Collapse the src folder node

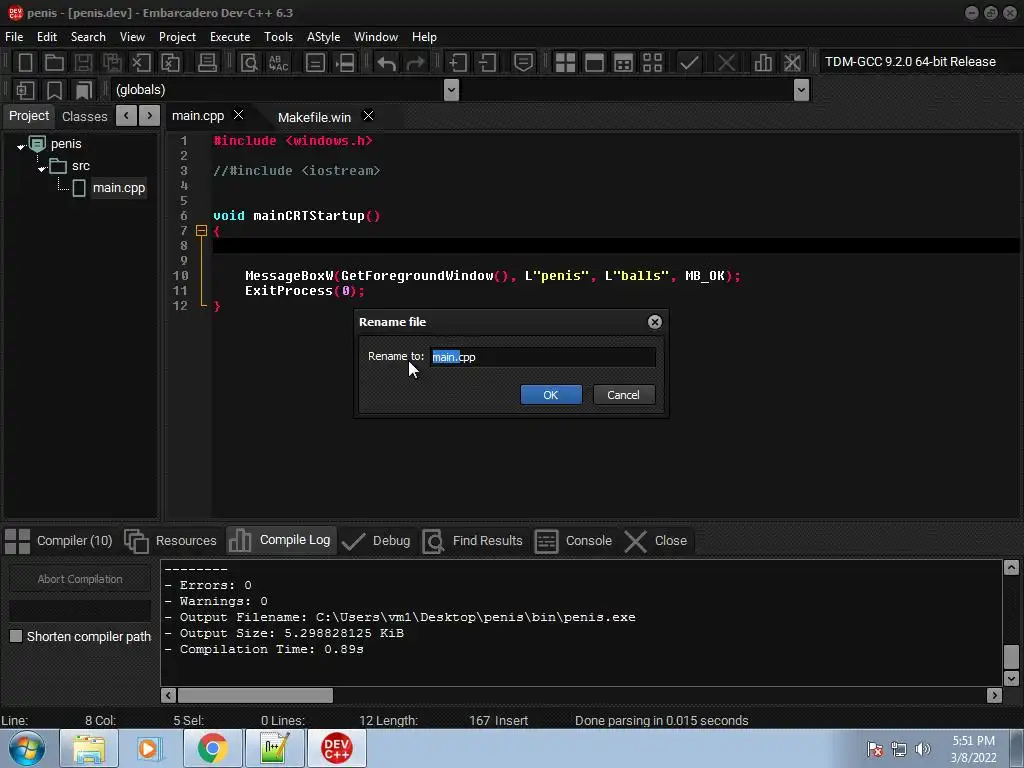pyautogui.click(x=42, y=168)
